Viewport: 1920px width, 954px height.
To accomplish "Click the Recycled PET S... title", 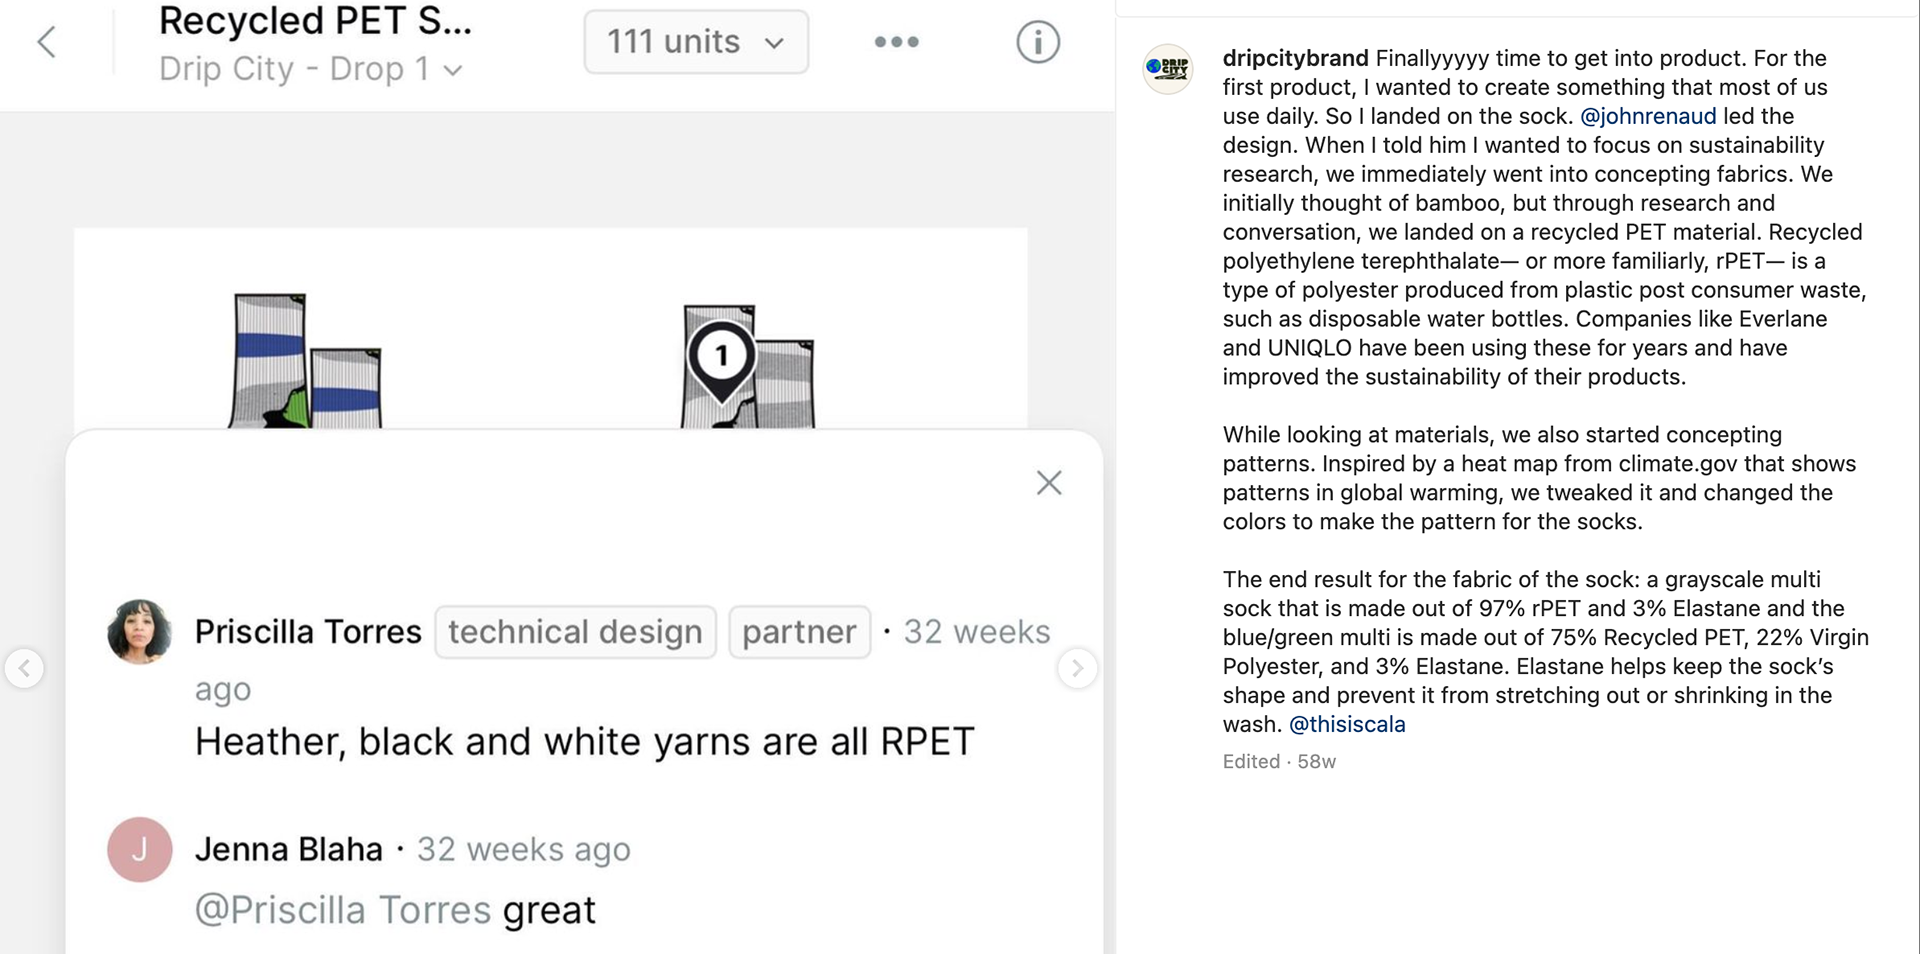I will [315, 21].
